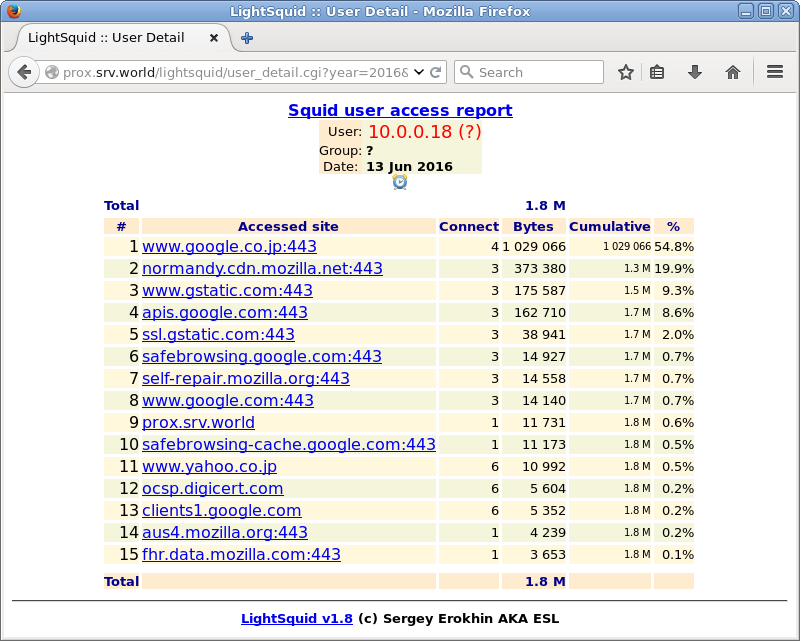Show bookmarks list icon in toolbar

click(x=657, y=72)
